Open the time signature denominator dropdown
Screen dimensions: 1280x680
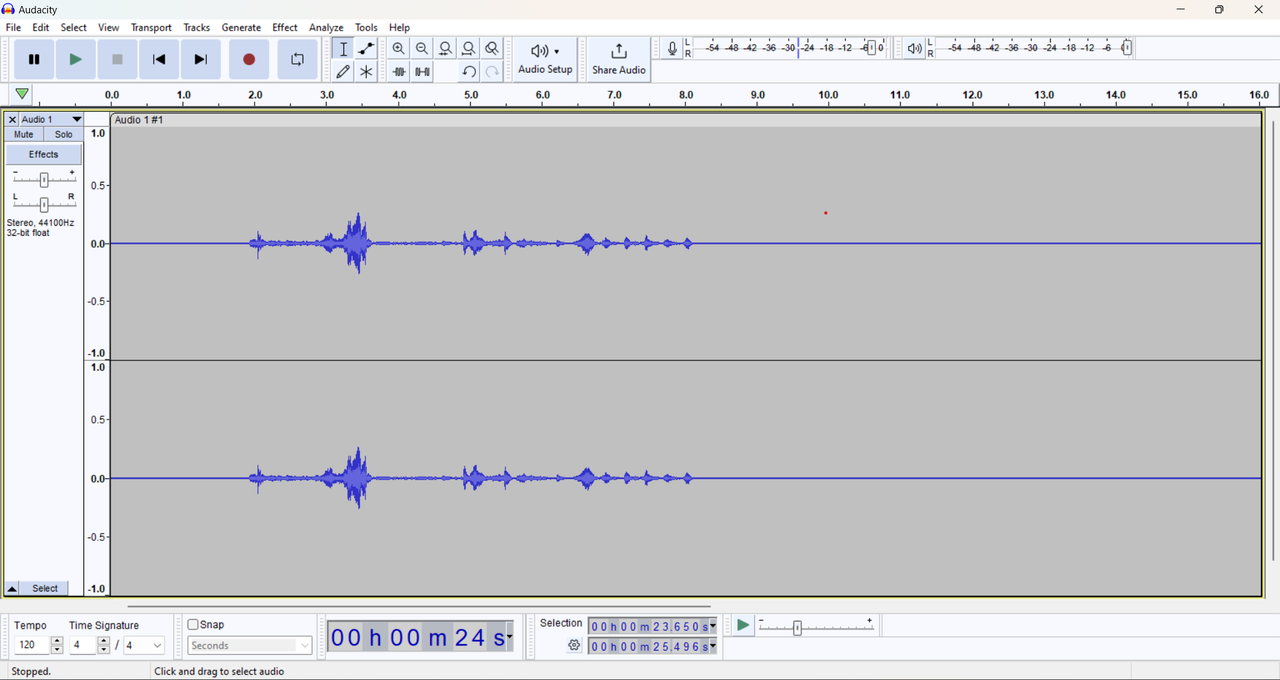(x=144, y=646)
